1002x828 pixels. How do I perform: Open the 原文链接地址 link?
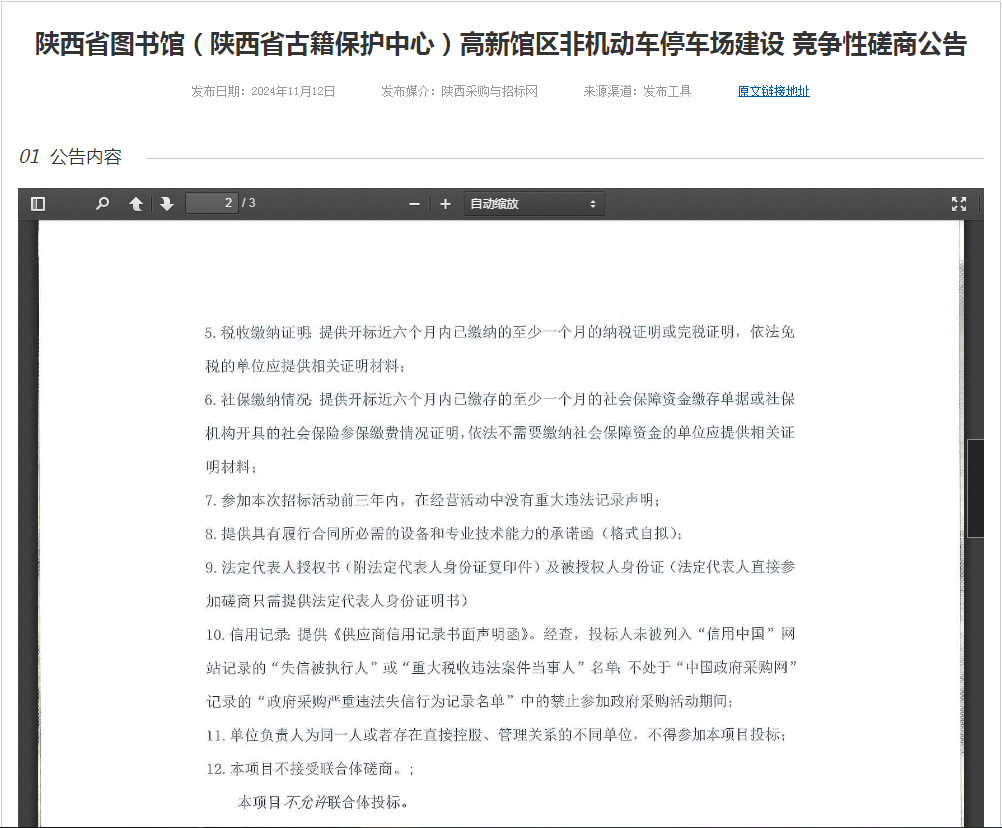click(773, 91)
